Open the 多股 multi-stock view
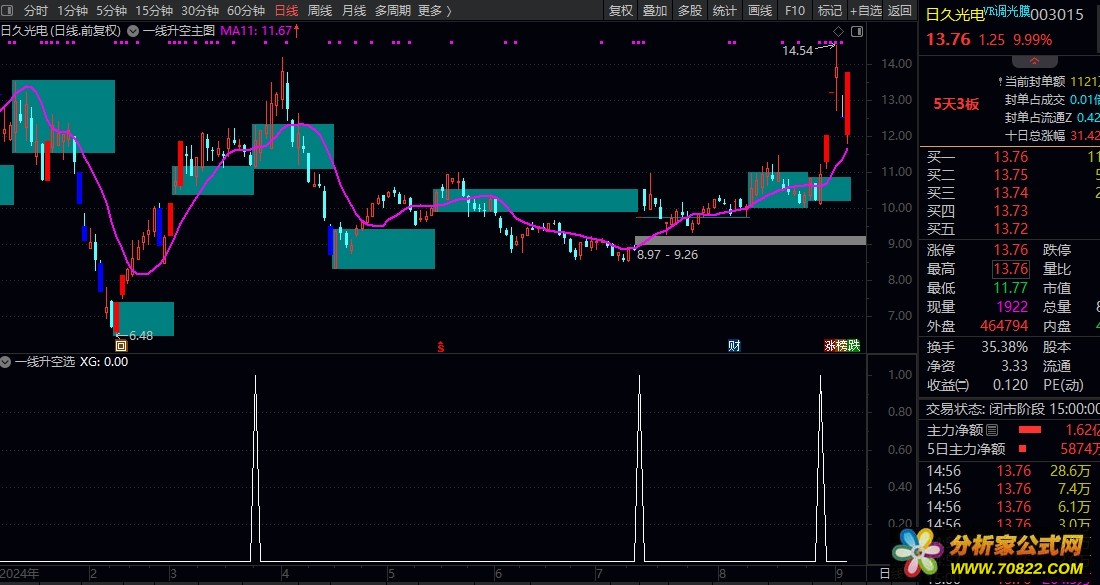 [690, 11]
